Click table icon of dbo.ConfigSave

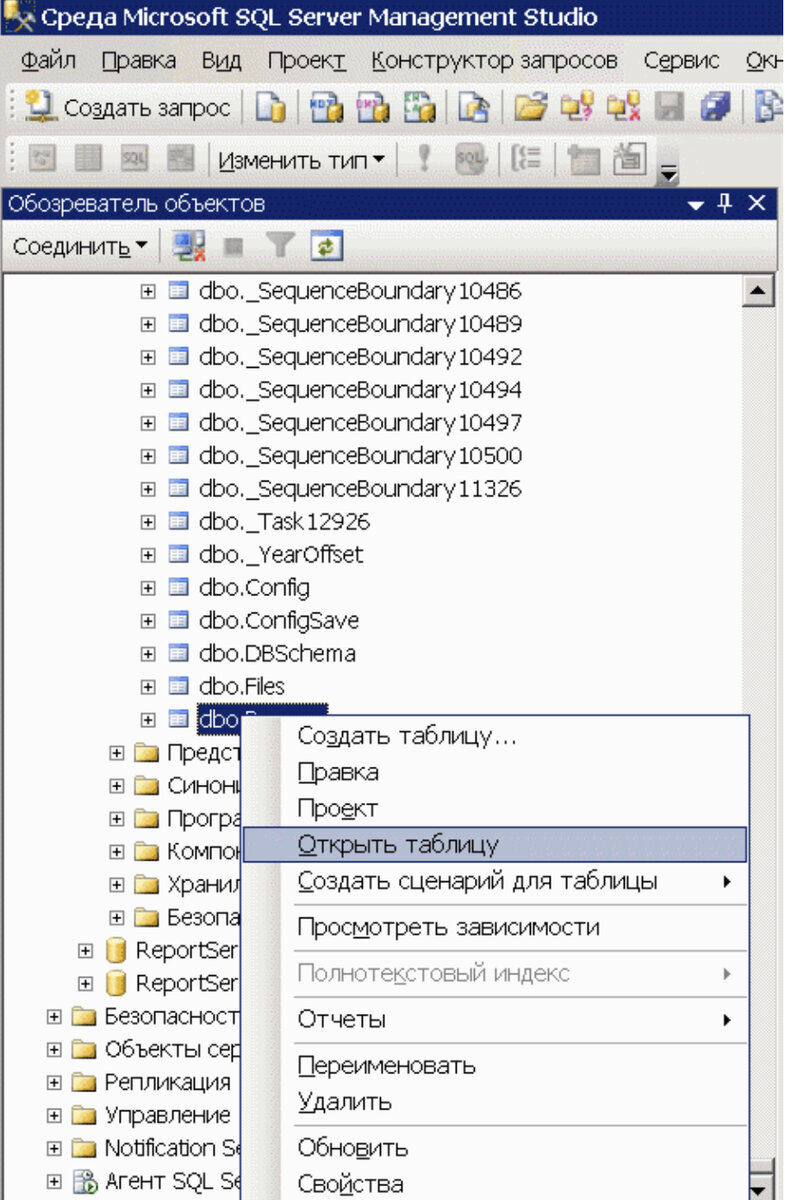pyautogui.click(x=178, y=621)
